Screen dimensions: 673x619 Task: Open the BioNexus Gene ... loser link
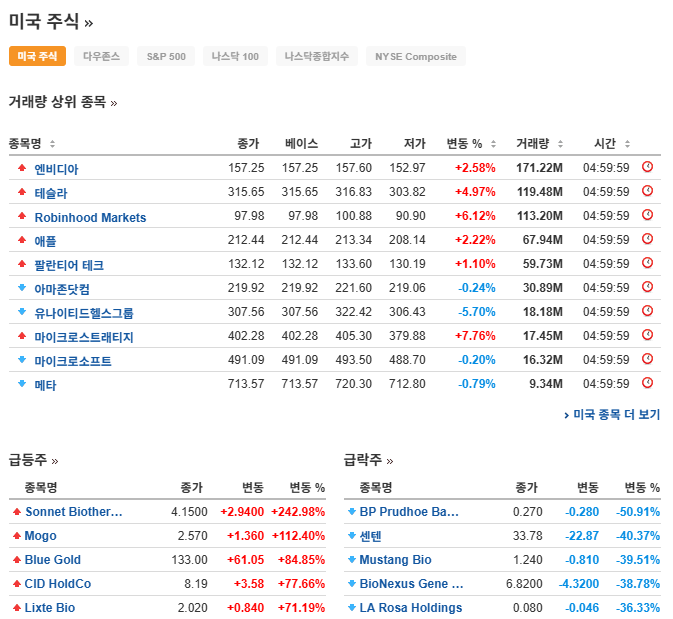[x=412, y=584]
